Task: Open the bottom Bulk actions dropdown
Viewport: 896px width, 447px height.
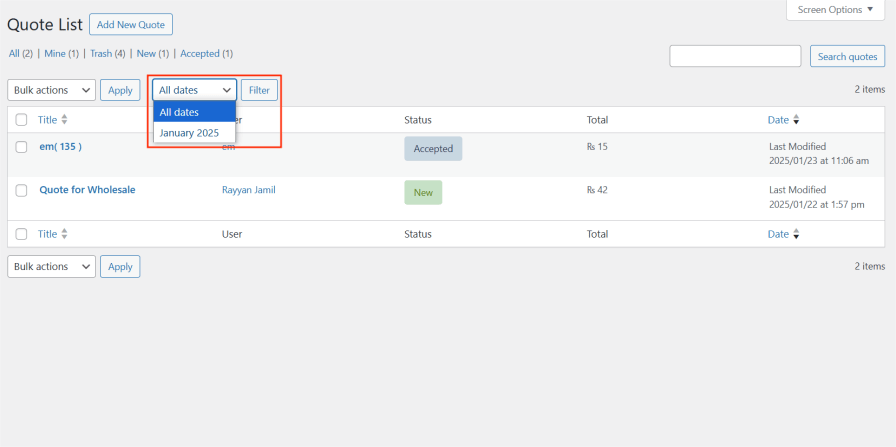Action: [x=51, y=267]
